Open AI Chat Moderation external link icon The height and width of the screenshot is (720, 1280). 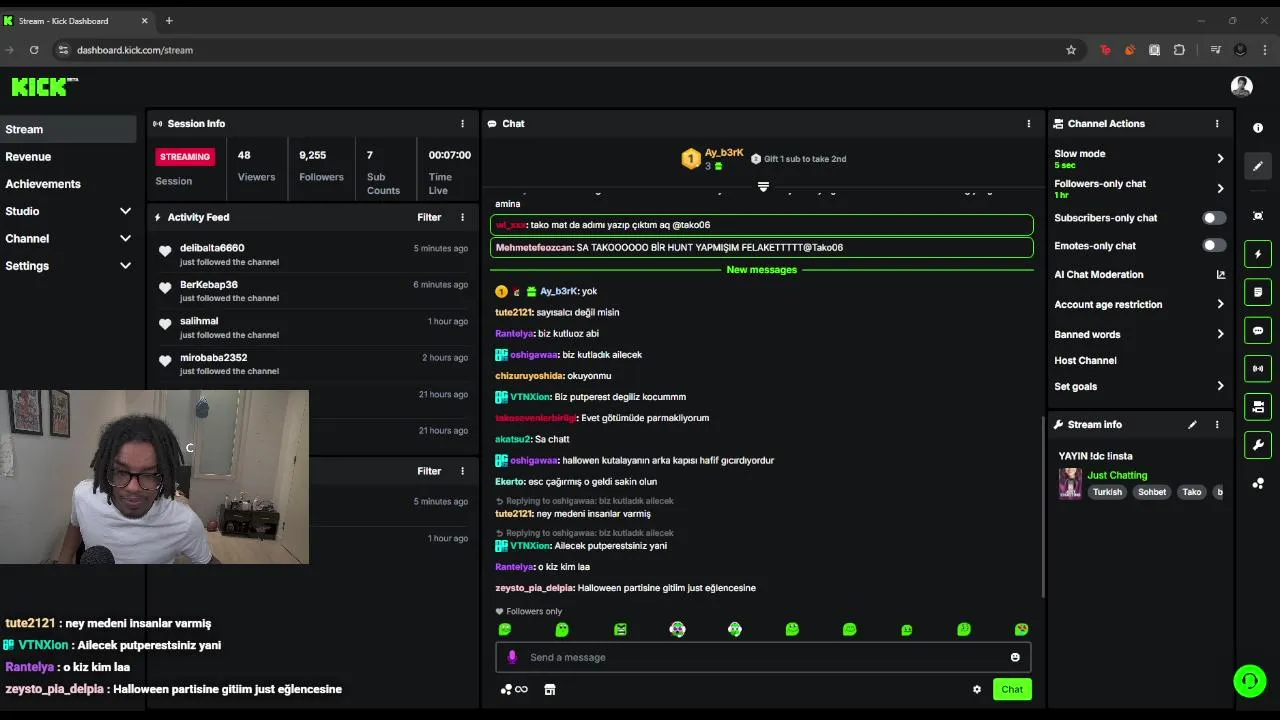1220,275
